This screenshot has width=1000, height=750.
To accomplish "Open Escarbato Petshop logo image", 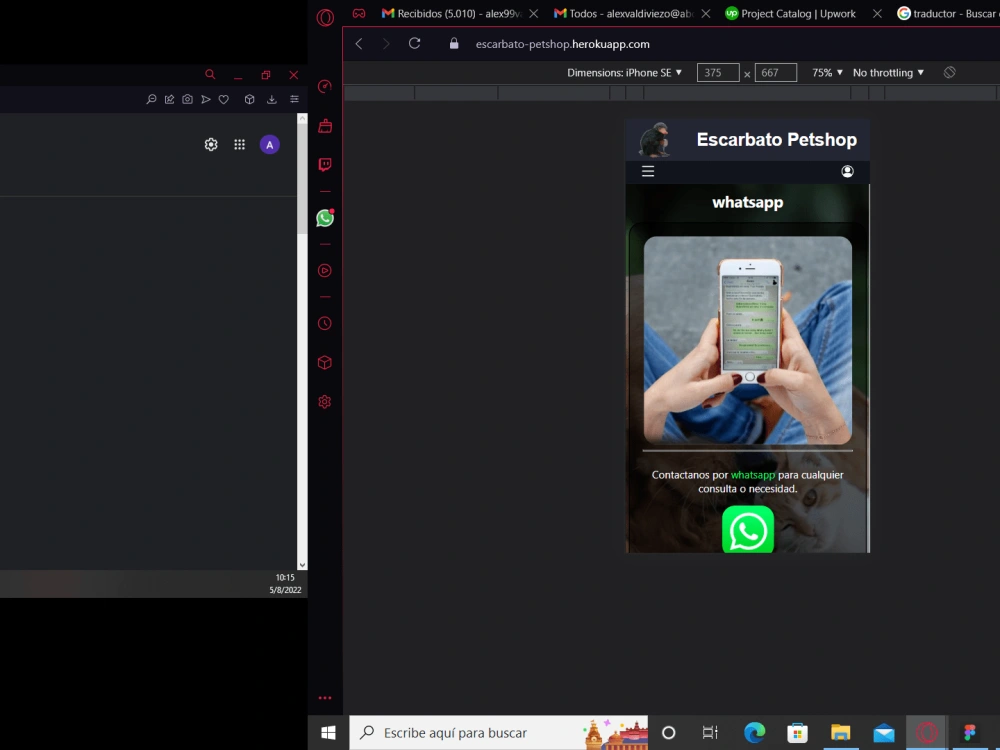I will pyautogui.click(x=655, y=139).
